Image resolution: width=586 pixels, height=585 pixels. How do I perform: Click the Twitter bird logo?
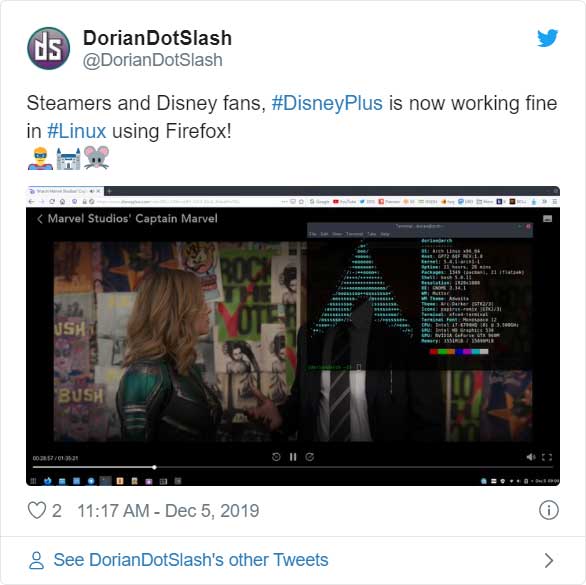pyautogui.click(x=548, y=38)
